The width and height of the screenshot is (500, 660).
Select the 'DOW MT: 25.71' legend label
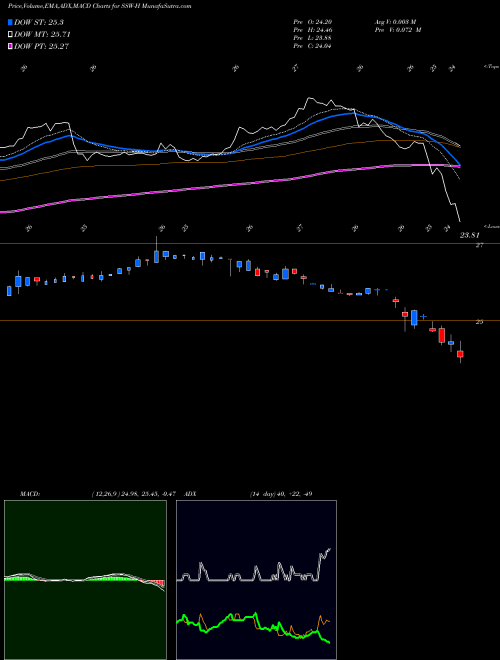(42, 35)
